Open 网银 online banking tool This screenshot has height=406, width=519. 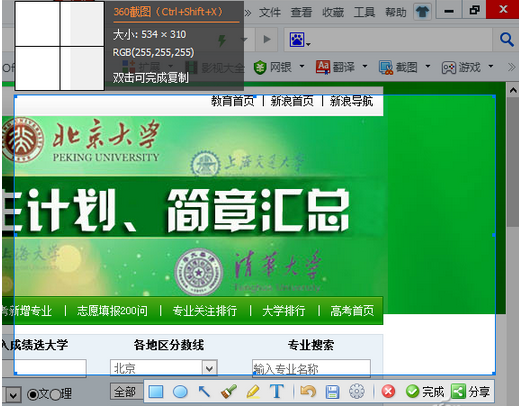coord(273,67)
